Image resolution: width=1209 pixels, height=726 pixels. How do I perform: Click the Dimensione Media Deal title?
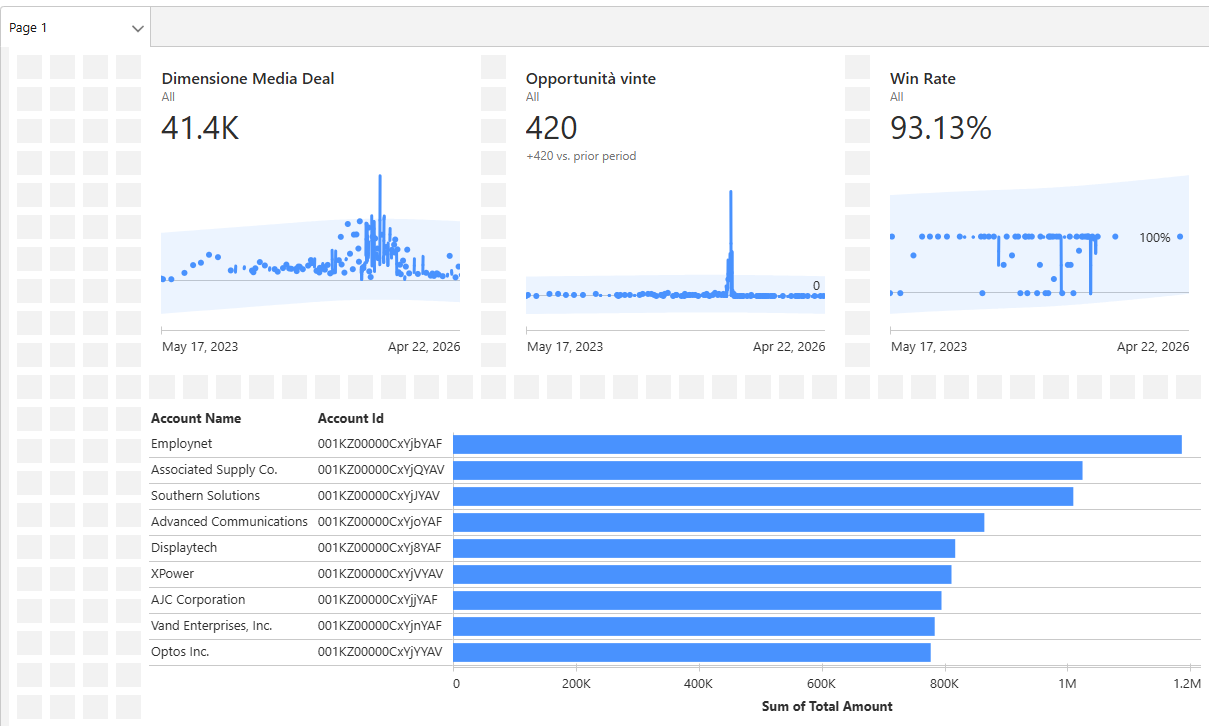248,79
